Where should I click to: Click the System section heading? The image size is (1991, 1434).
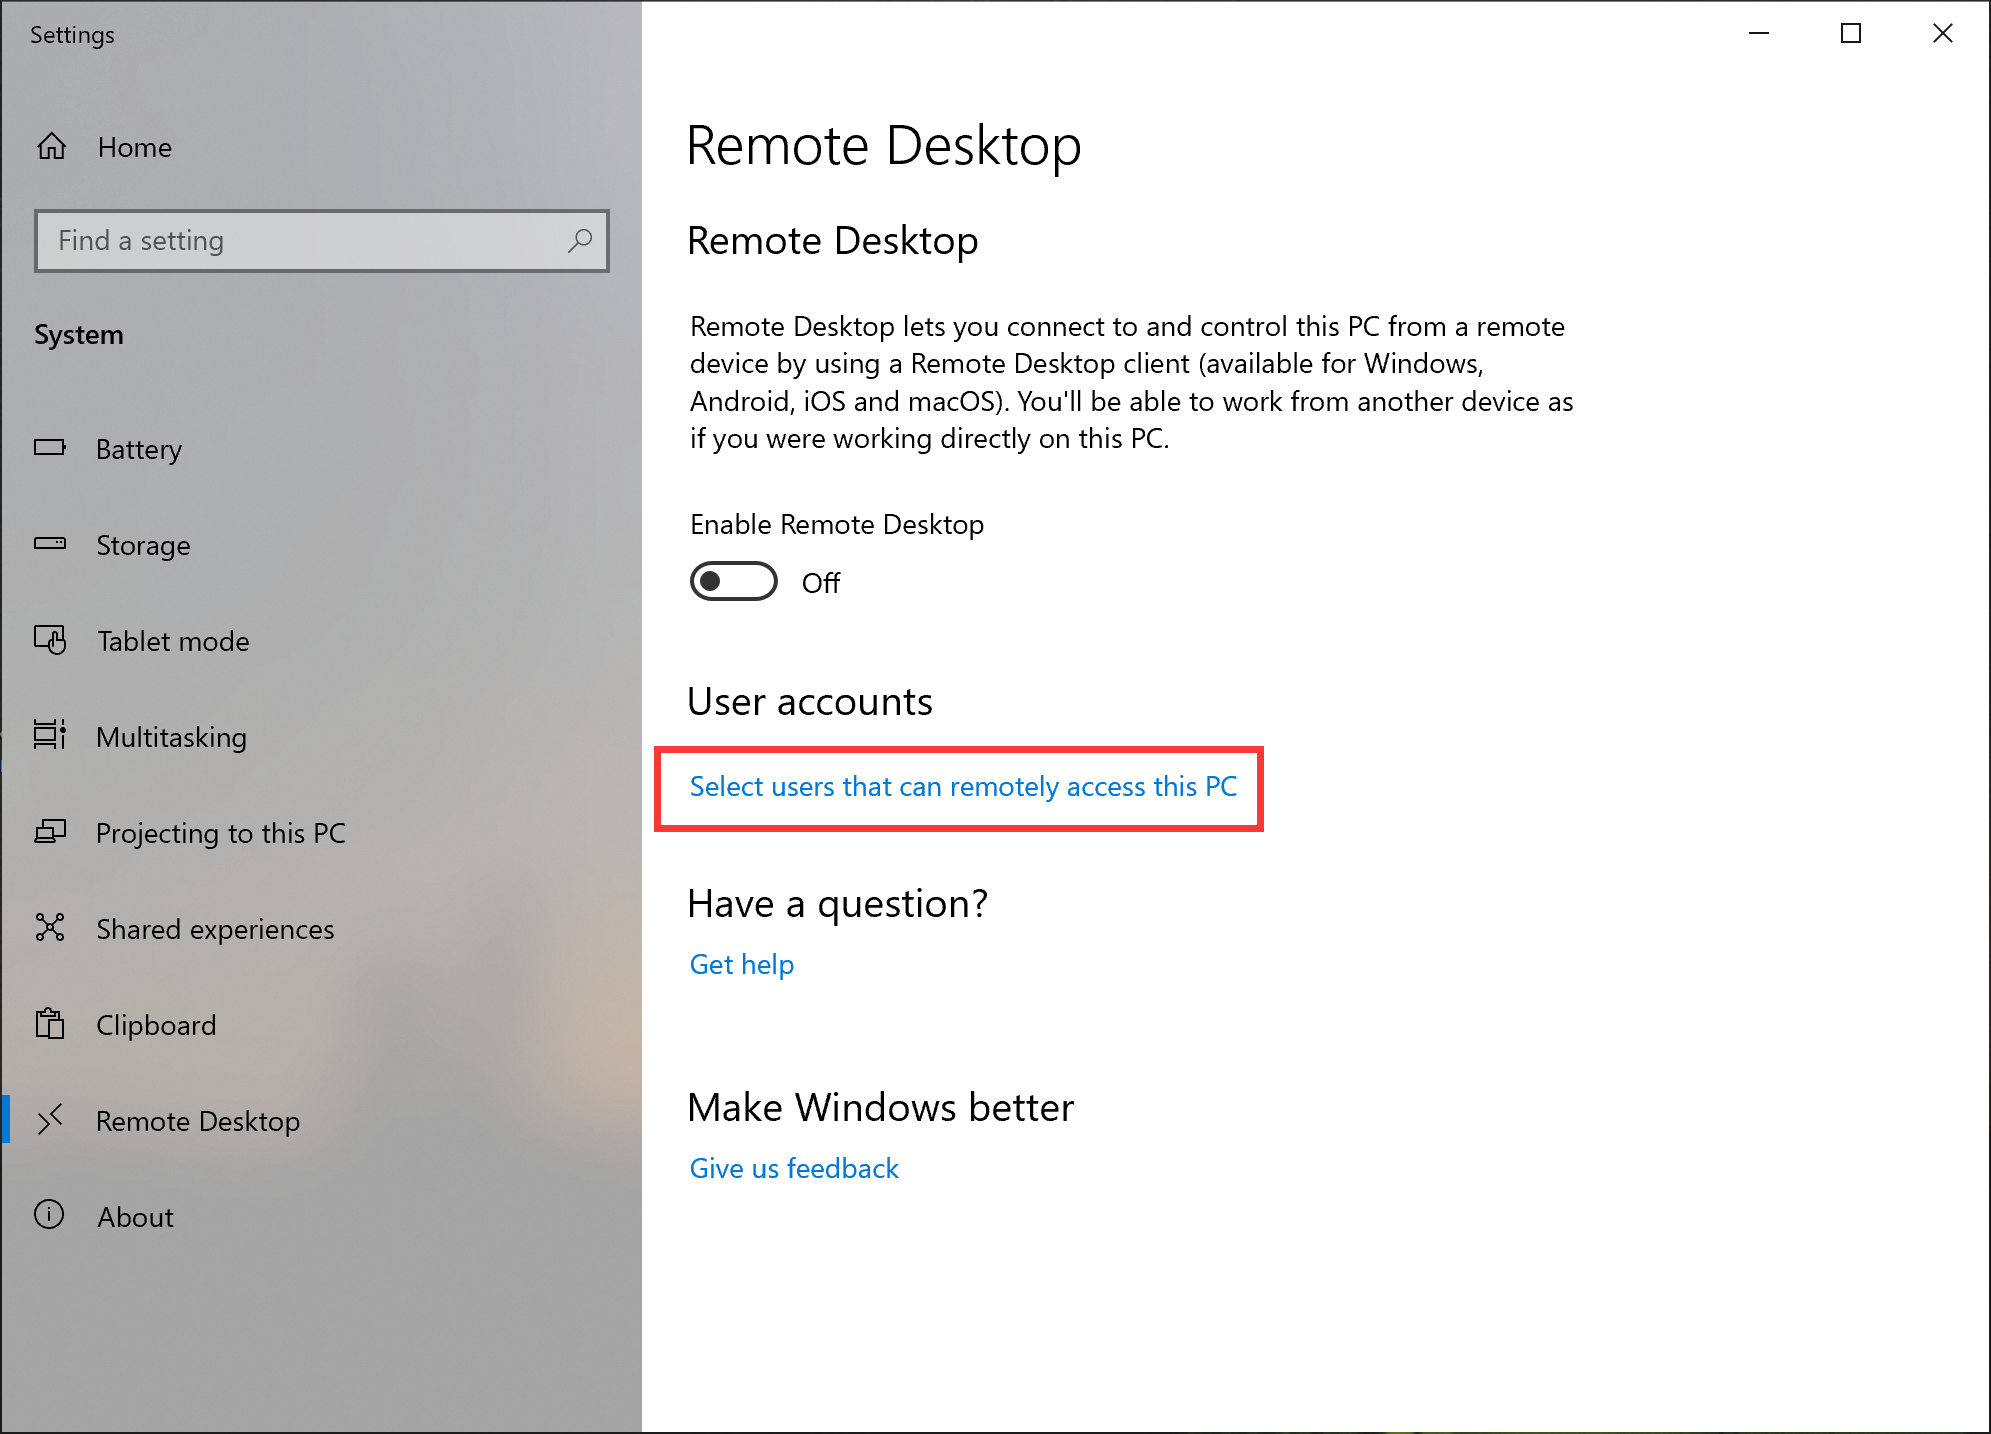pyautogui.click(x=79, y=335)
